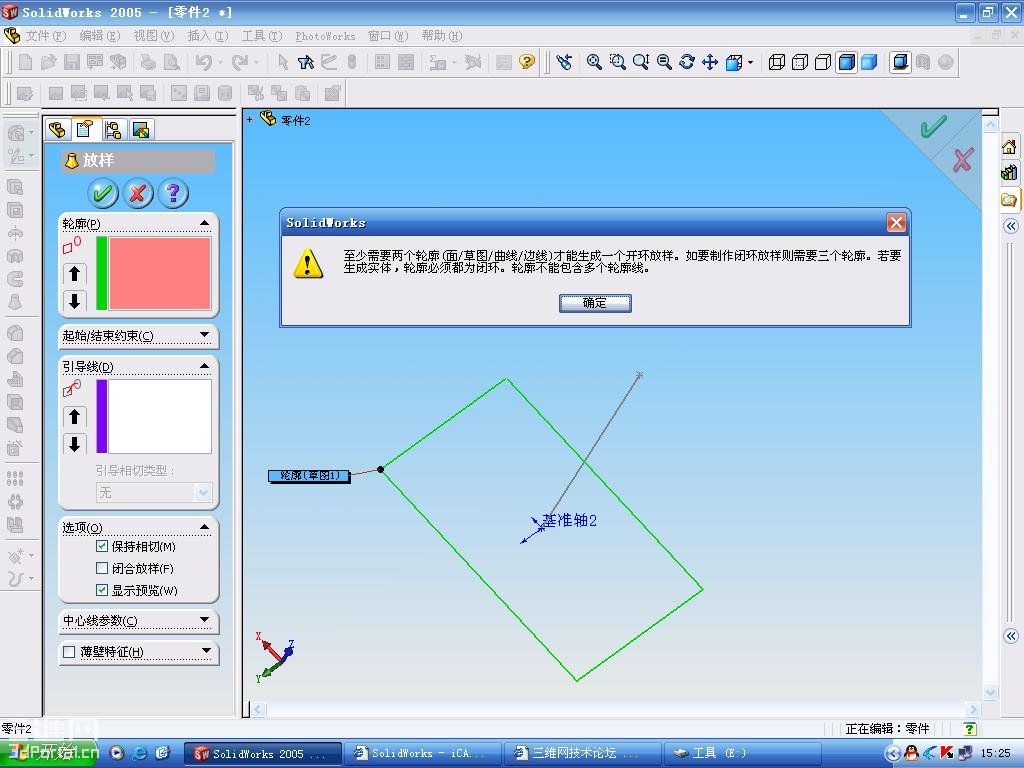Expand the 薄壁特征(H) section arrow

click(x=206, y=650)
